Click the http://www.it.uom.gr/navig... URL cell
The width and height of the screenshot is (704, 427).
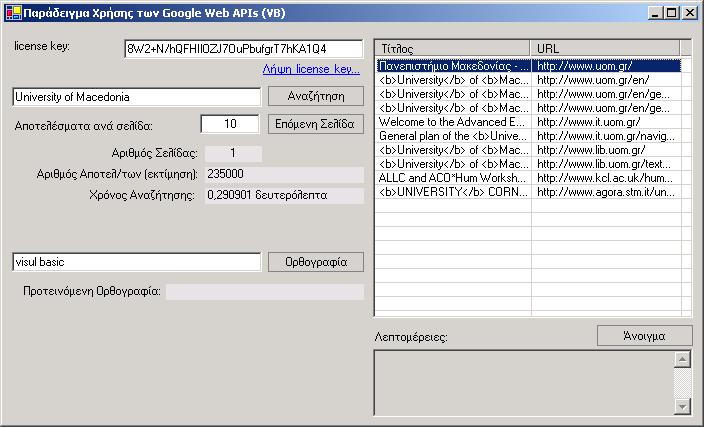click(606, 136)
